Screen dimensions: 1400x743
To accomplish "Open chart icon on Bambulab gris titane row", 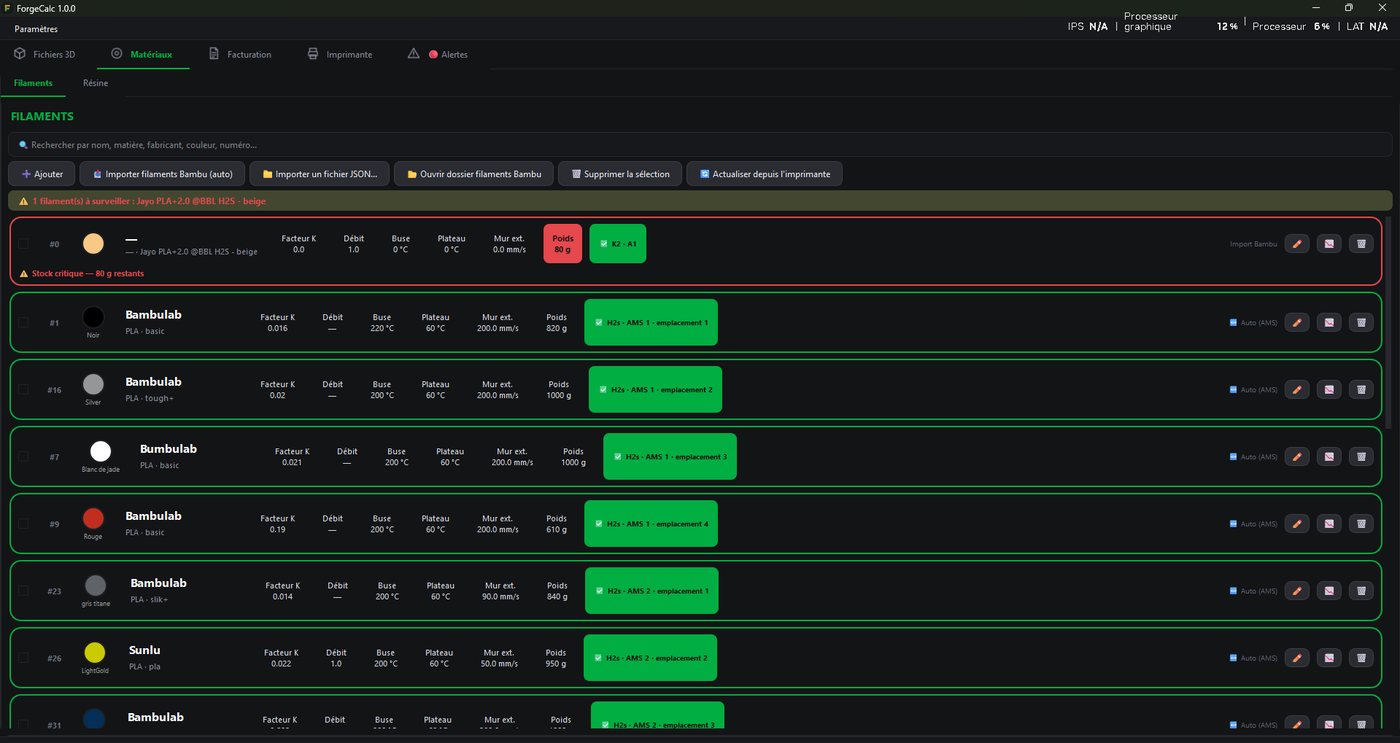I will 1329,590.
